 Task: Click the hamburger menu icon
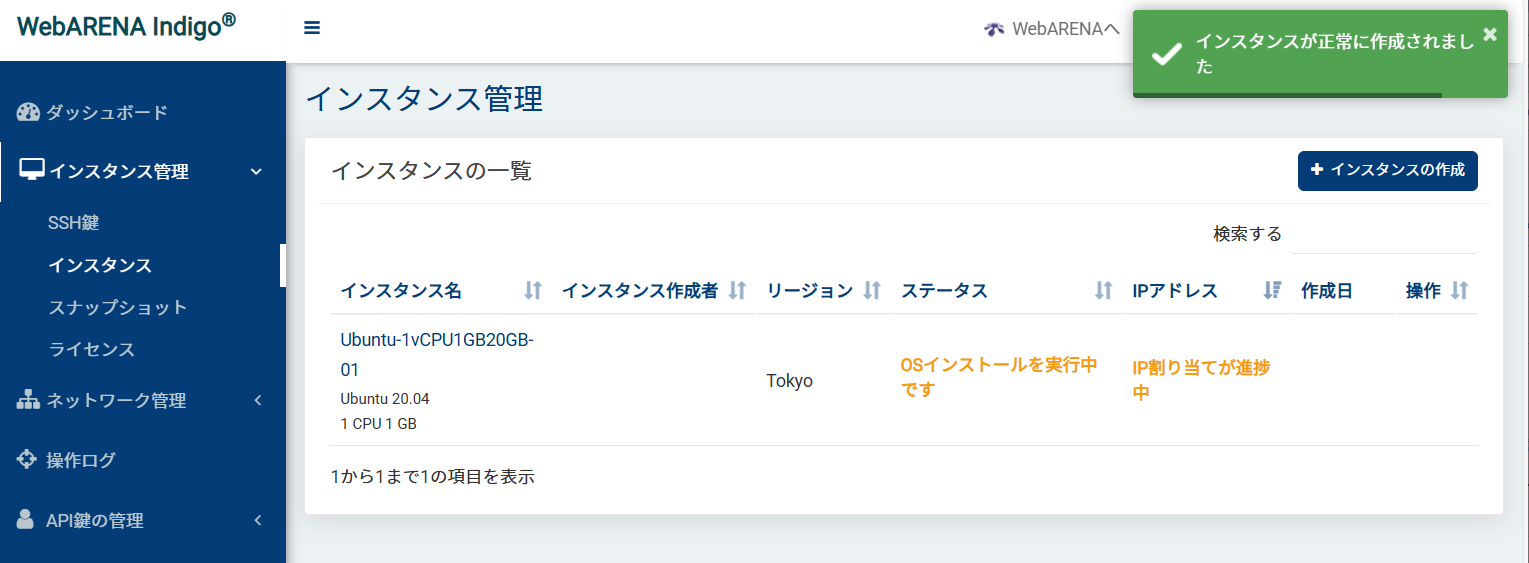pyautogui.click(x=312, y=28)
